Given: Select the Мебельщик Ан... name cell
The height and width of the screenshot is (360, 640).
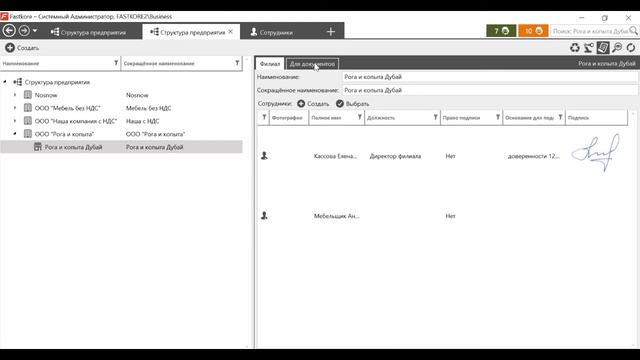Looking at the screenshot, I should tap(337, 216).
